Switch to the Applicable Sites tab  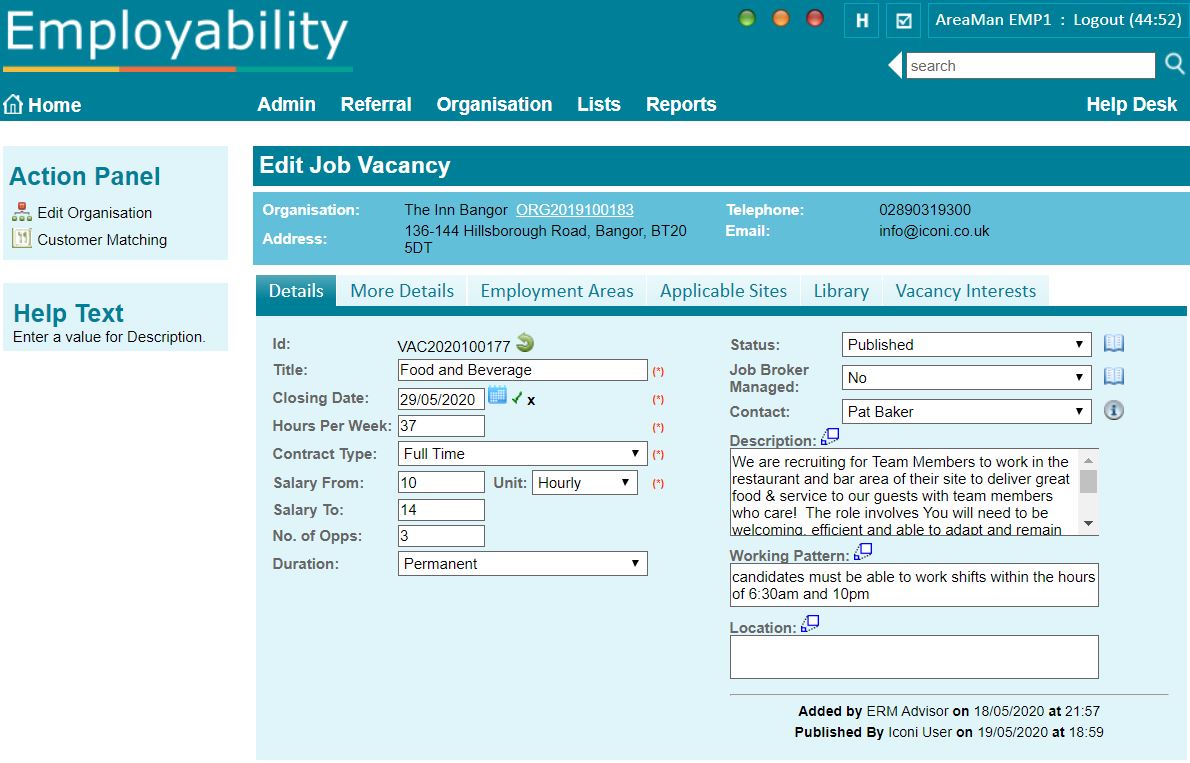point(723,290)
